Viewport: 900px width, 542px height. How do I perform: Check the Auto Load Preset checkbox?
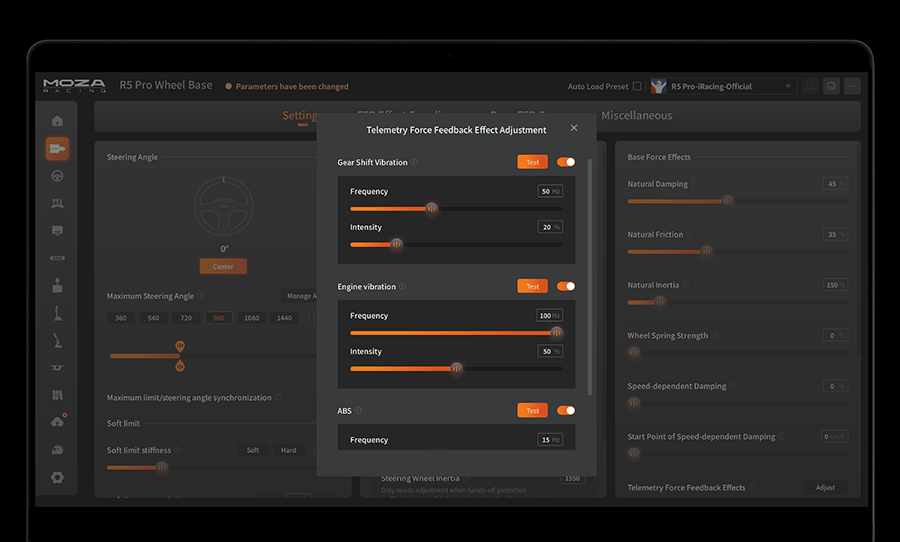pos(637,86)
